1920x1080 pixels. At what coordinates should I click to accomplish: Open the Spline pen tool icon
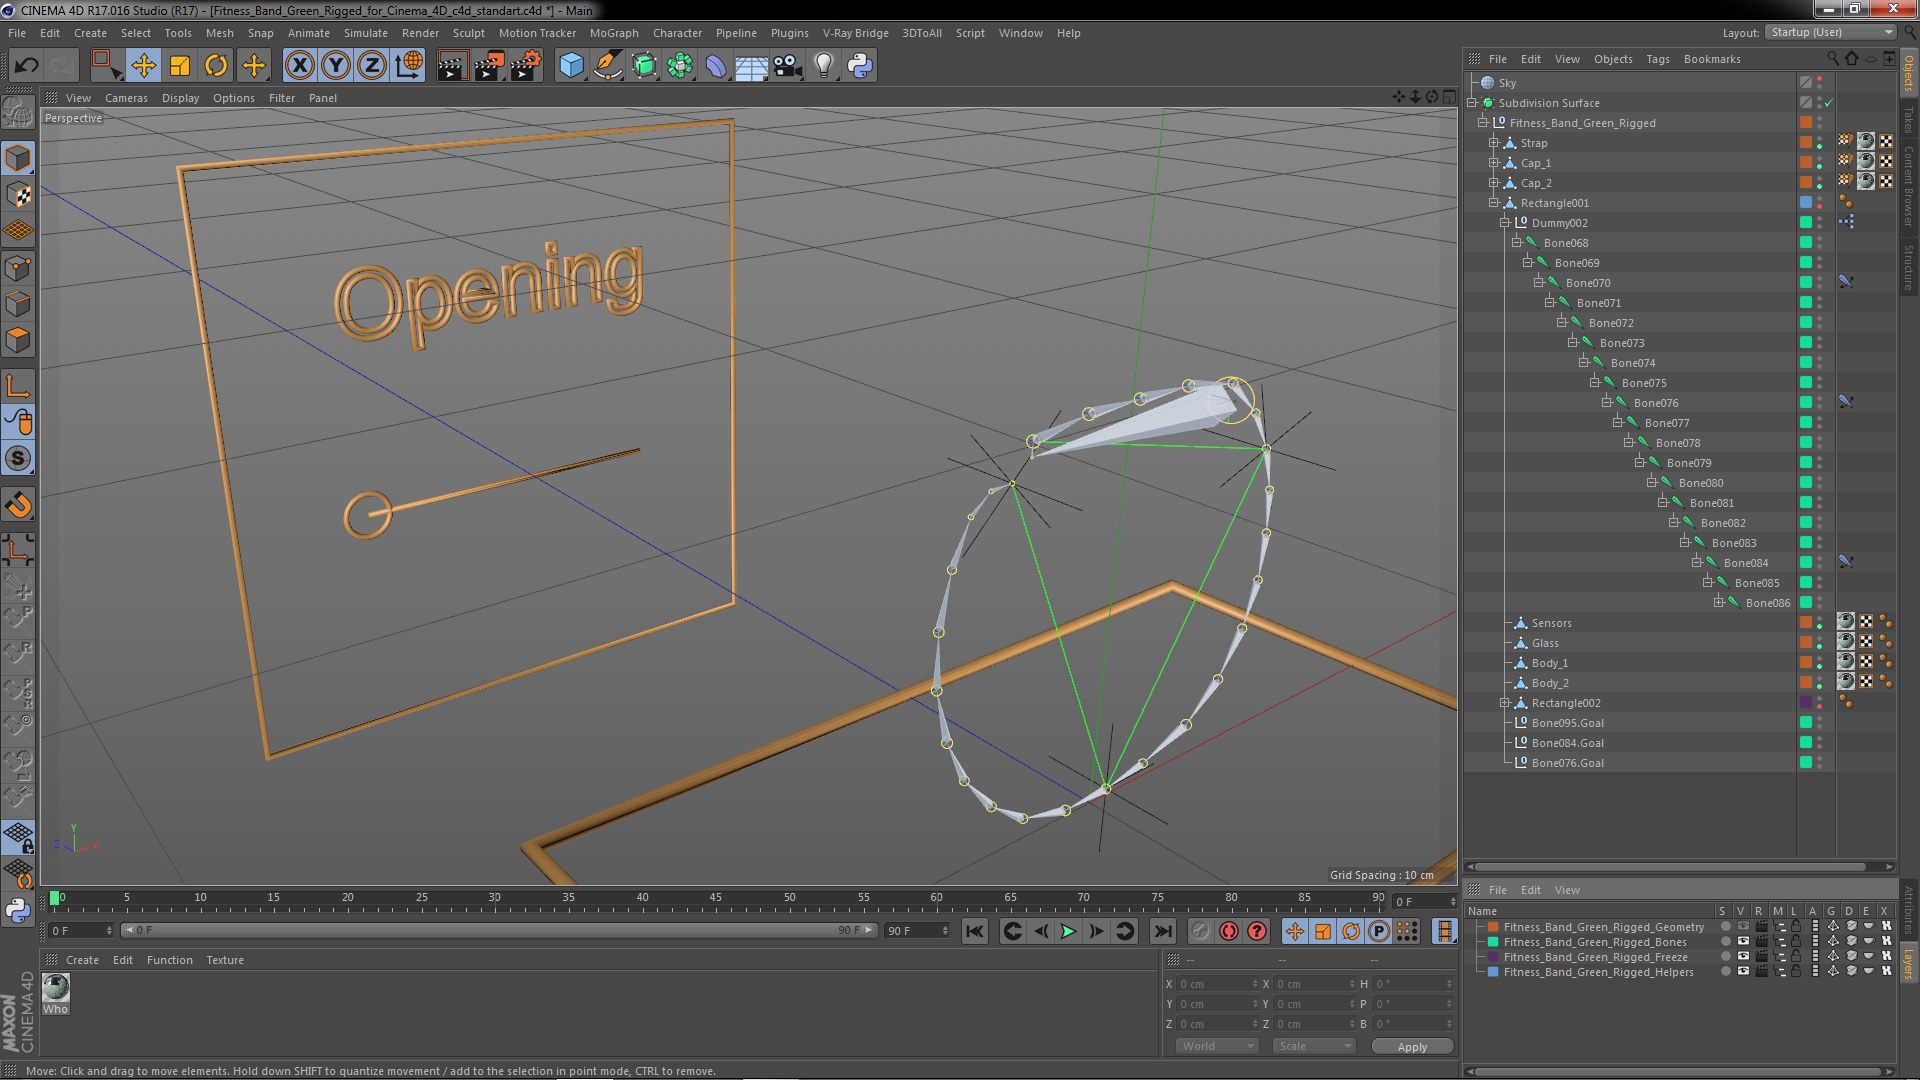tap(607, 66)
